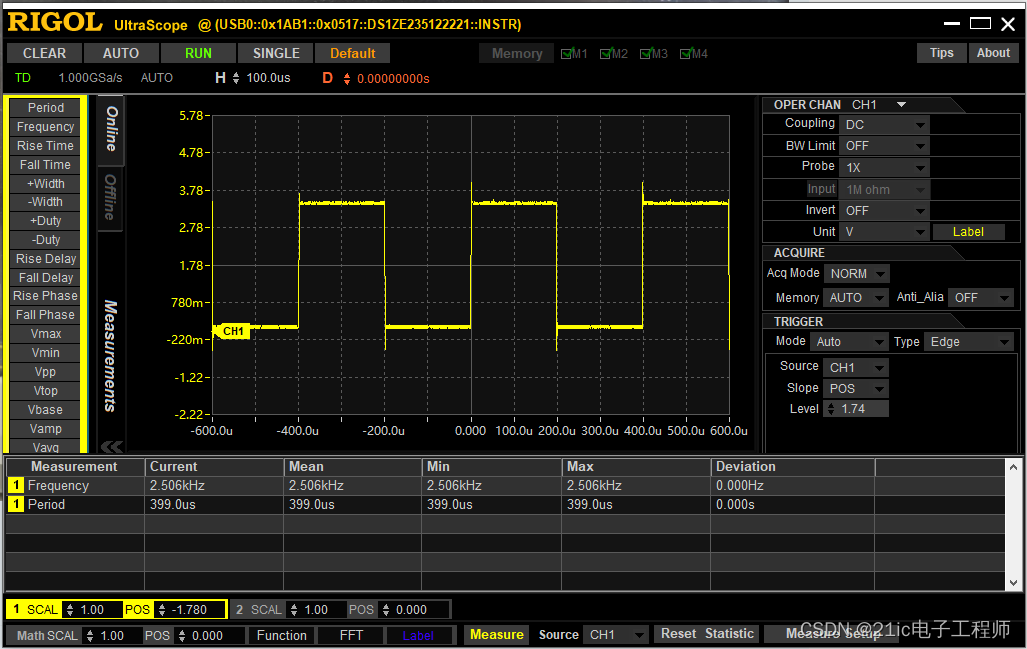Open the Anti_Alia OFF dropdown
Screen dimensions: 1027x649
tap(980, 298)
